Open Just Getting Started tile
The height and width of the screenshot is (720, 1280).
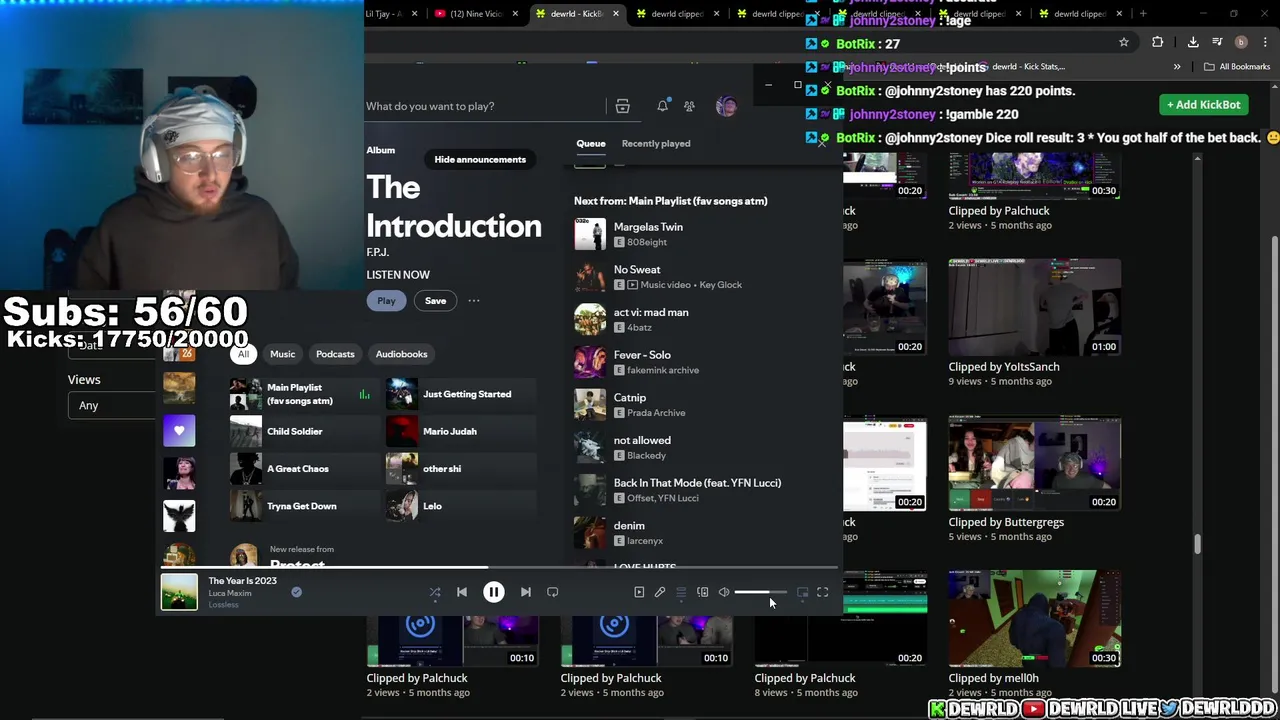click(x=461, y=394)
